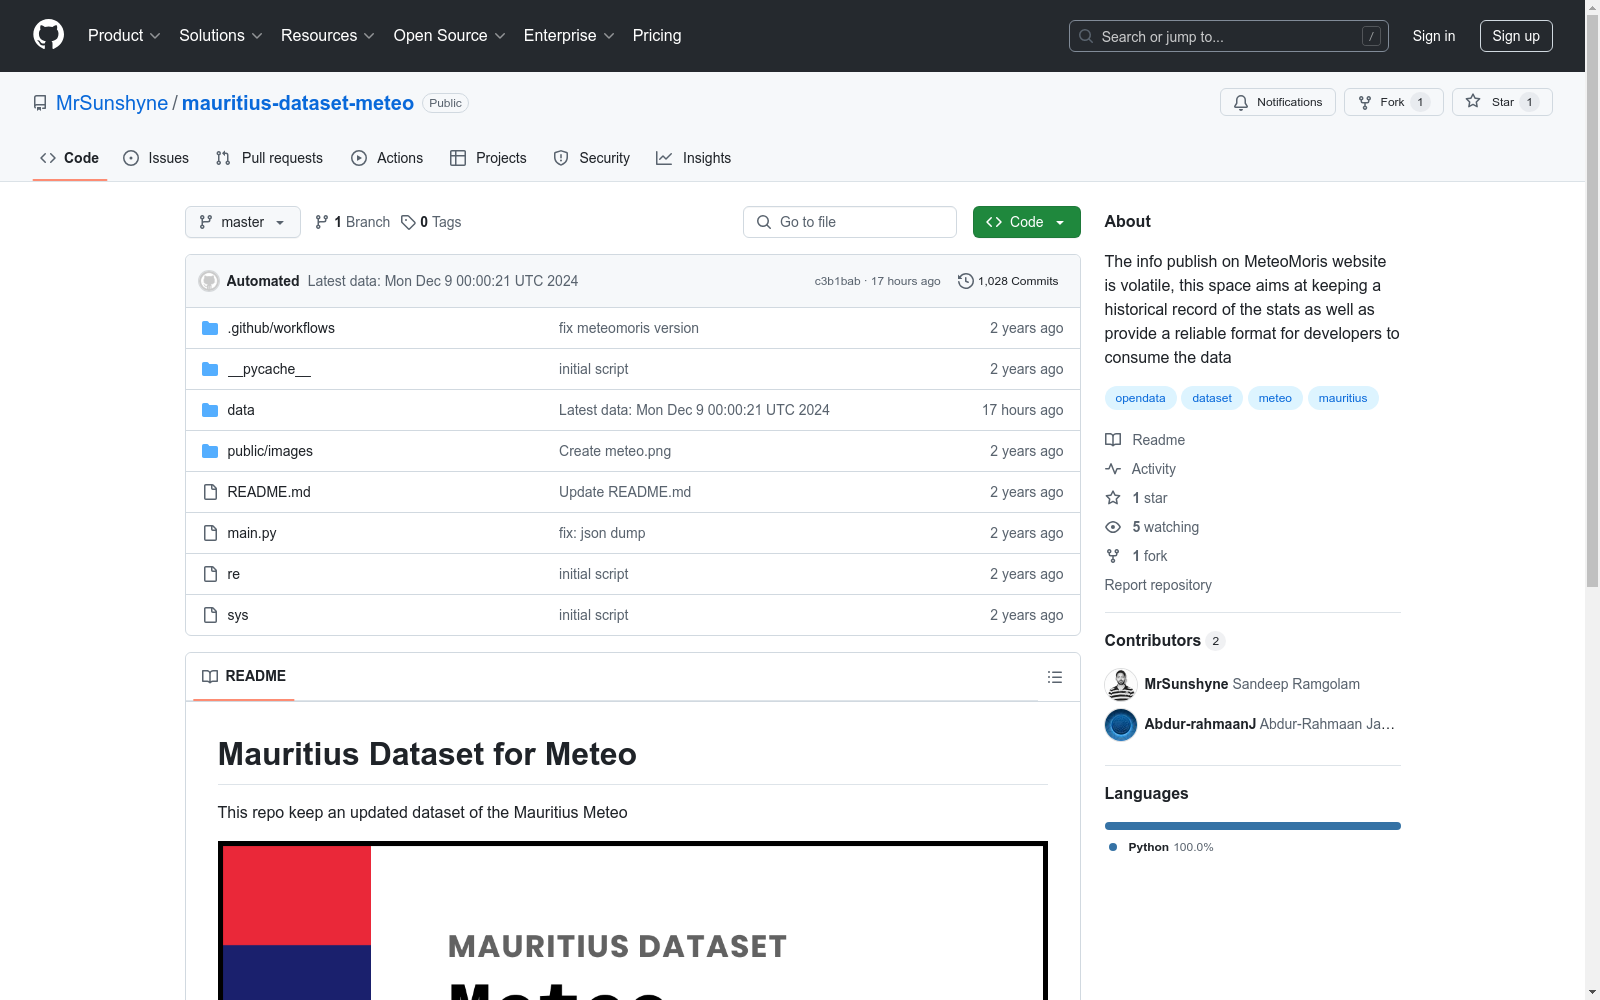This screenshot has width=1600, height=1000.
Task: Click the star icon in Star button
Action: pyautogui.click(x=1473, y=101)
